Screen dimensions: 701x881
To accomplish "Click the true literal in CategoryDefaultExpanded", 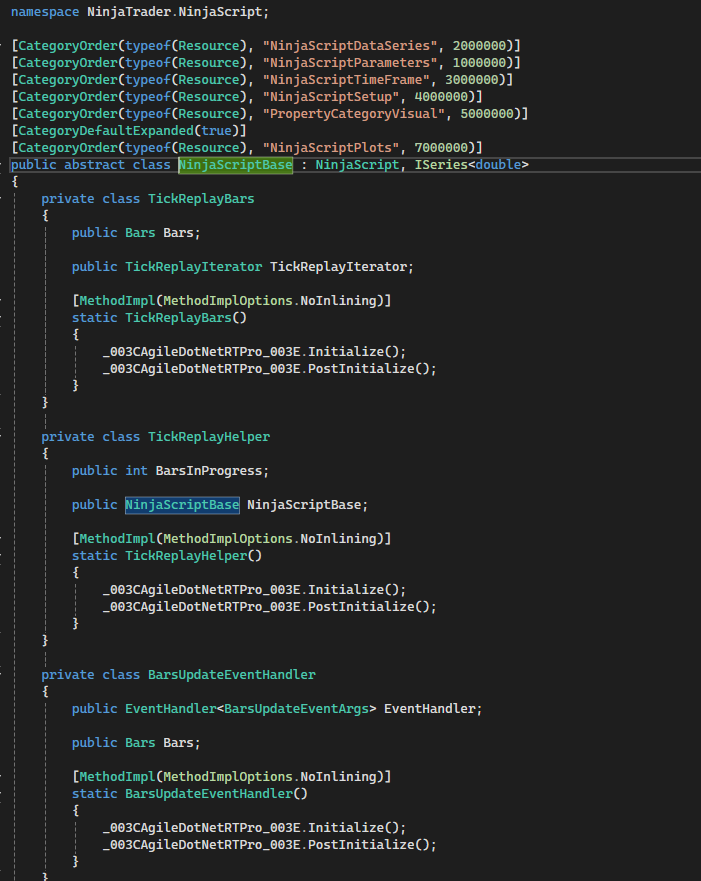I will (217, 130).
